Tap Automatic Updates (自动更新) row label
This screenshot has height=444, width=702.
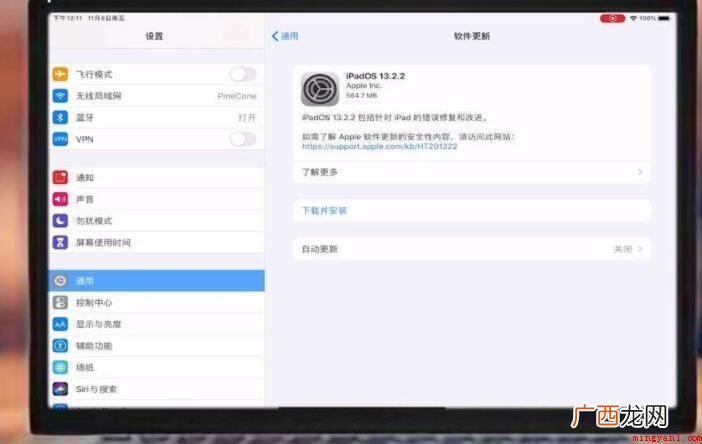click(x=320, y=249)
